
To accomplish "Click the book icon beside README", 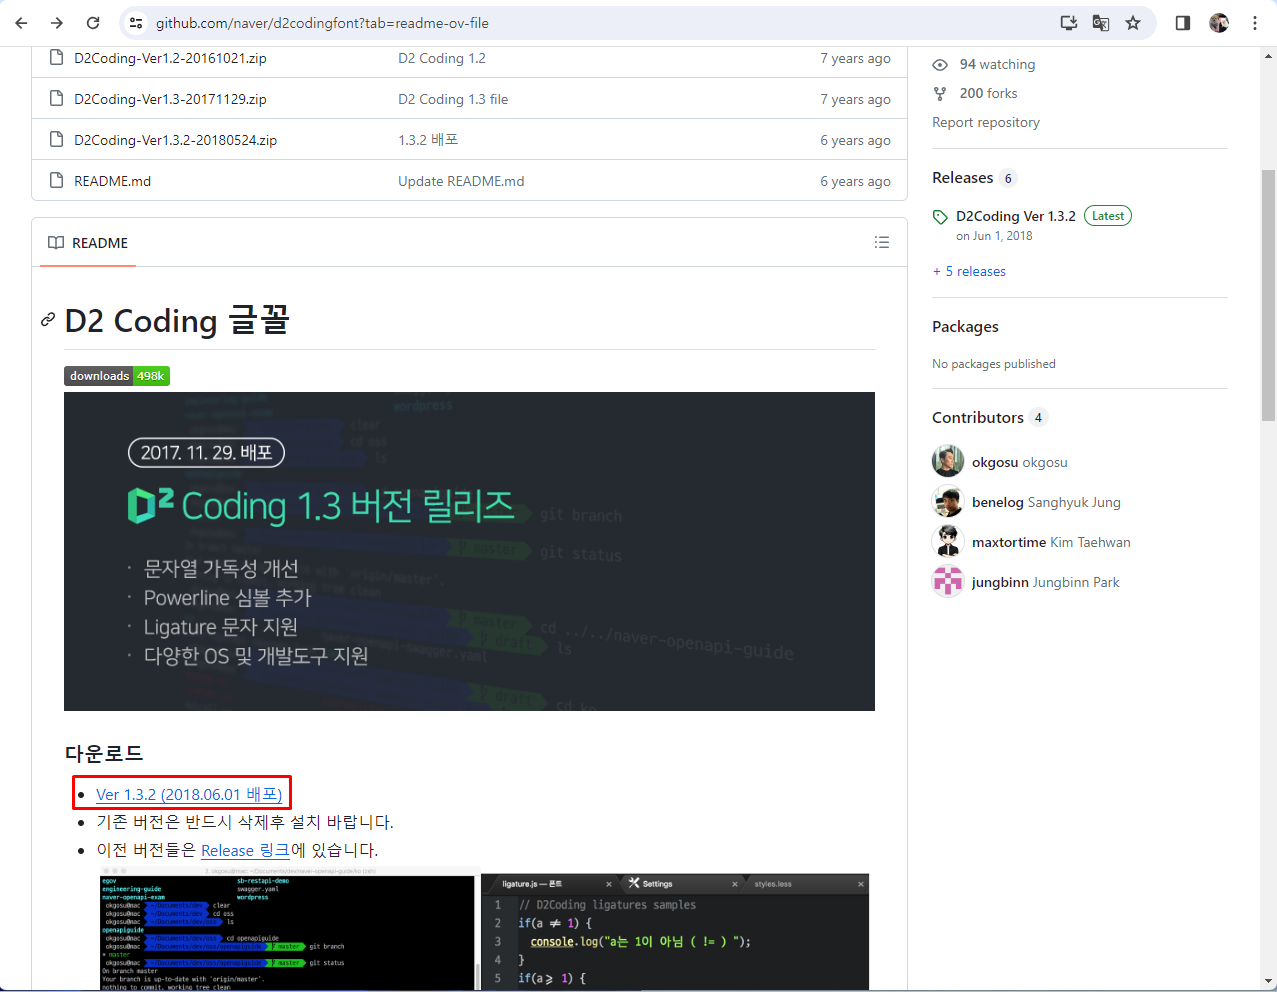I will tap(56, 242).
